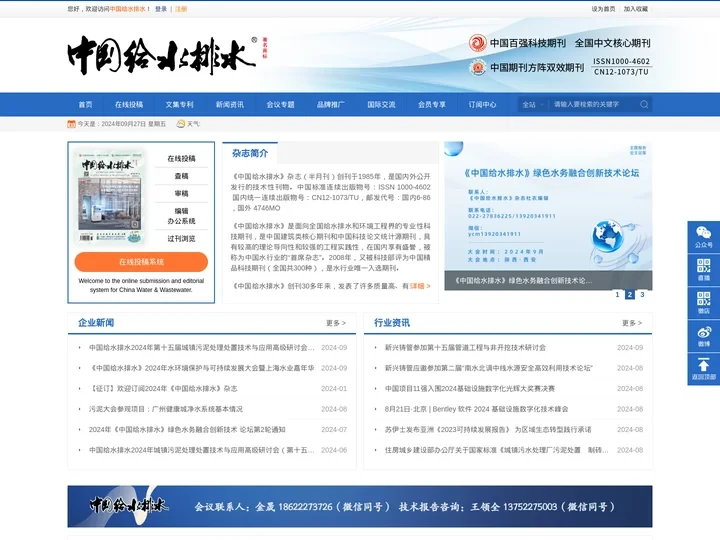Image resolution: width=720 pixels, height=540 pixels.
Task: Click the 微店 QR code sidebar icon
Action: [x=703, y=303]
